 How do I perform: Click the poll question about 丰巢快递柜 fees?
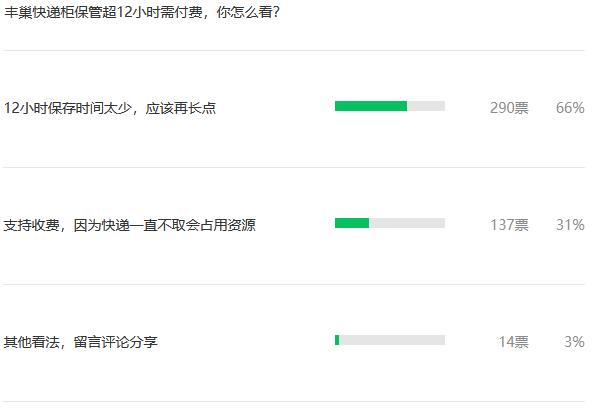(141, 14)
